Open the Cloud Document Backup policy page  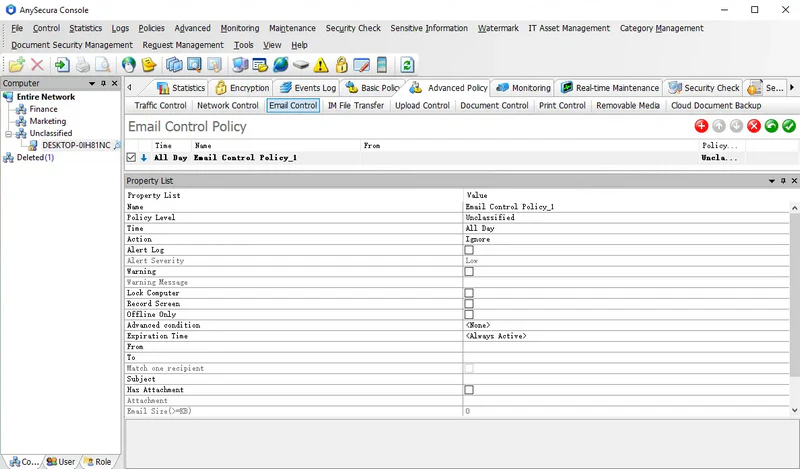[x=716, y=106]
